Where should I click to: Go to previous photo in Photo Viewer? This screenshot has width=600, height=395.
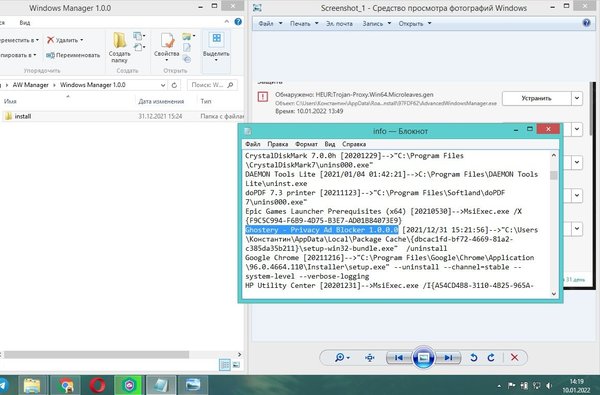click(398, 357)
